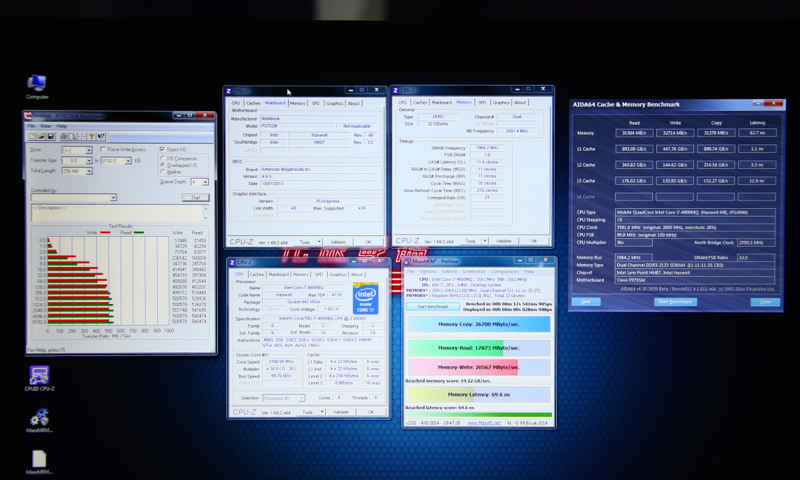Click the Memory Latency bar in MaxxMEM
Image resolution: width=800 pixels, height=480 pixels.
pos(479,394)
